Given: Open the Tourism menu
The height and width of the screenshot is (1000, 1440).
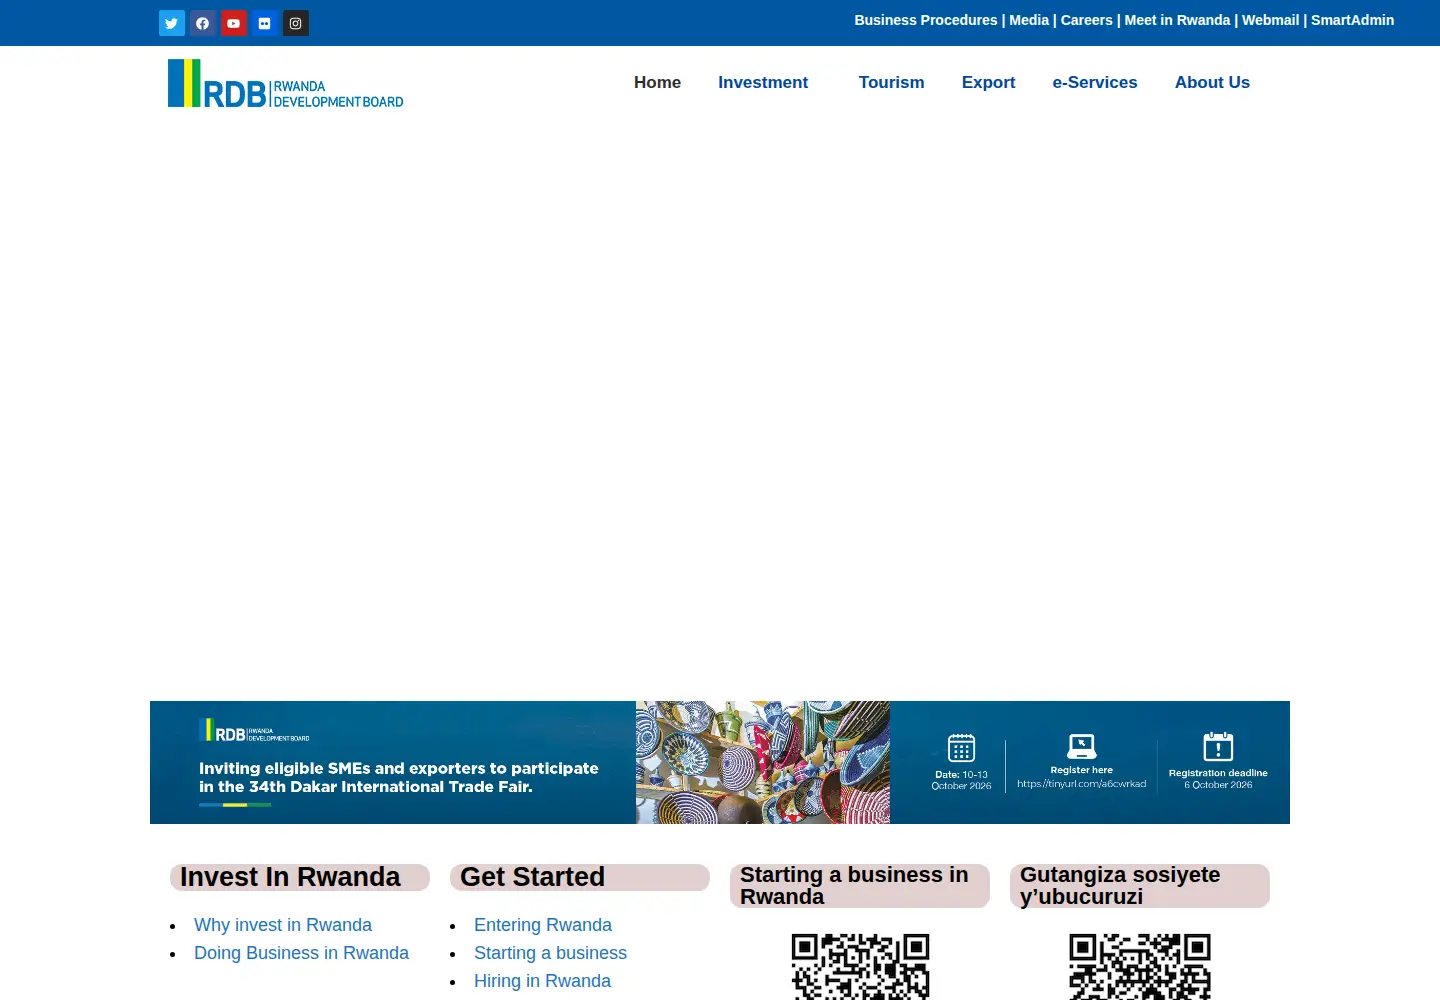Looking at the screenshot, I should click(892, 82).
